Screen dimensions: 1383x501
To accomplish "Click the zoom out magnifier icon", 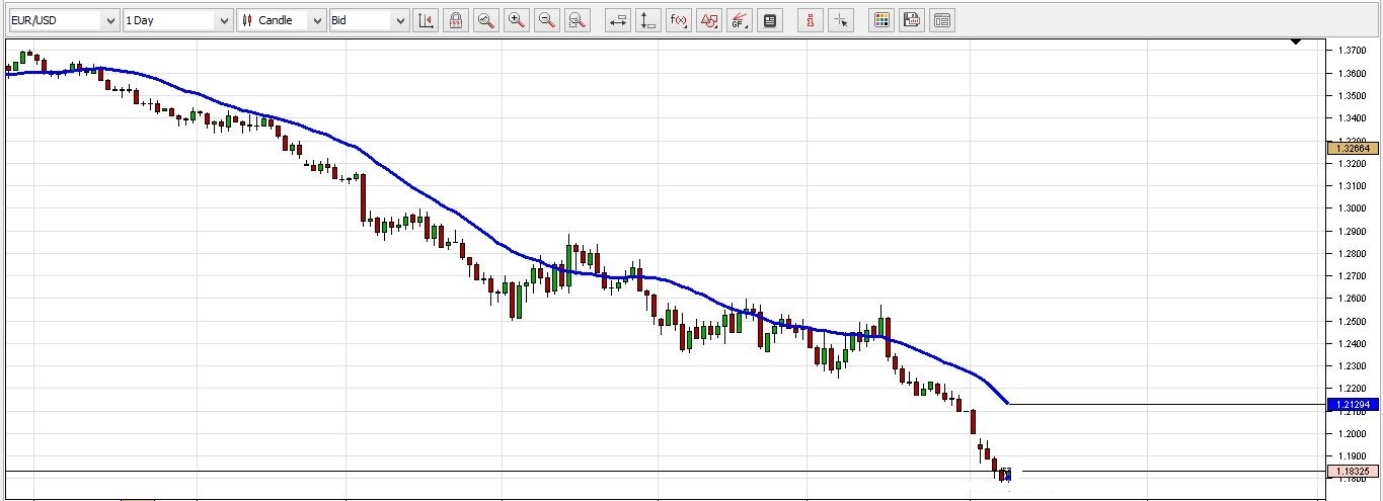I will pos(546,20).
